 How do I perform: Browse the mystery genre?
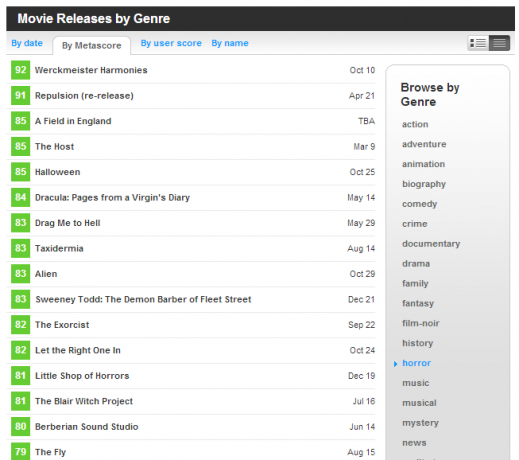tap(420, 423)
